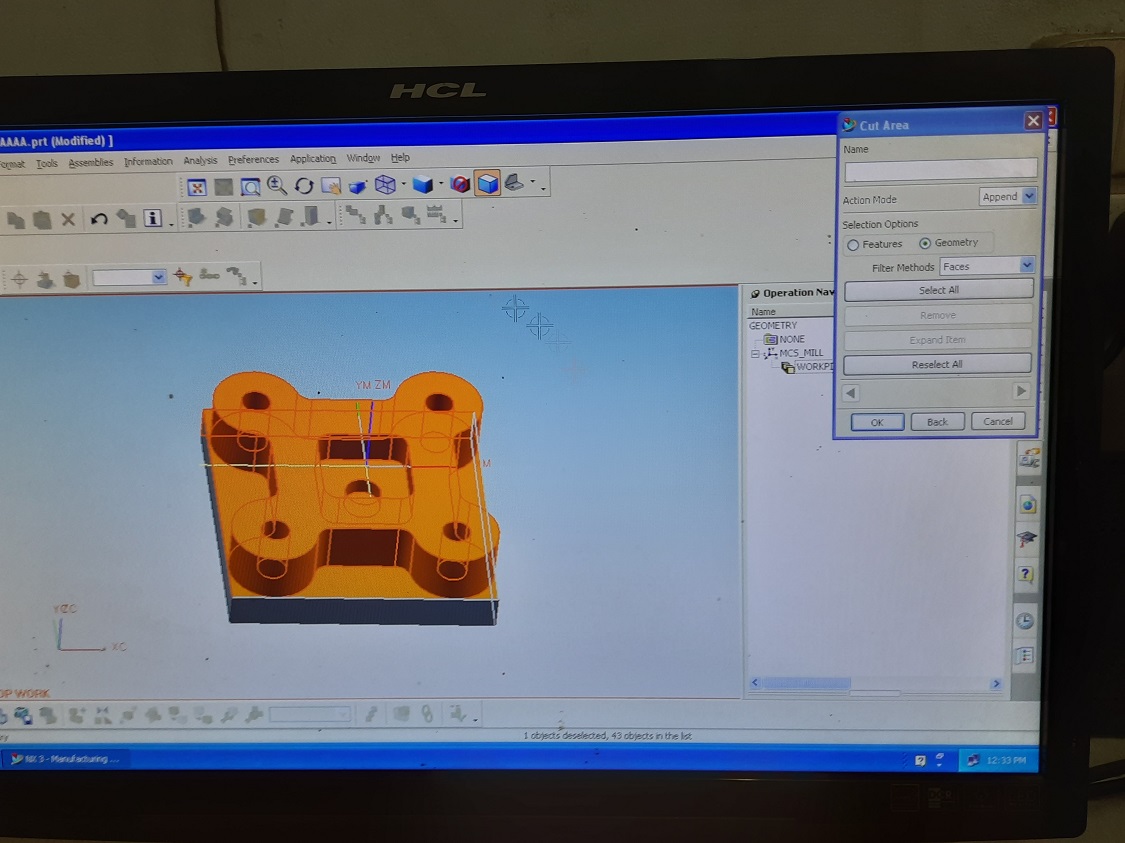Click the Name input field in Cut Area
Viewport: 1125px width, 843px height.
(x=940, y=170)
